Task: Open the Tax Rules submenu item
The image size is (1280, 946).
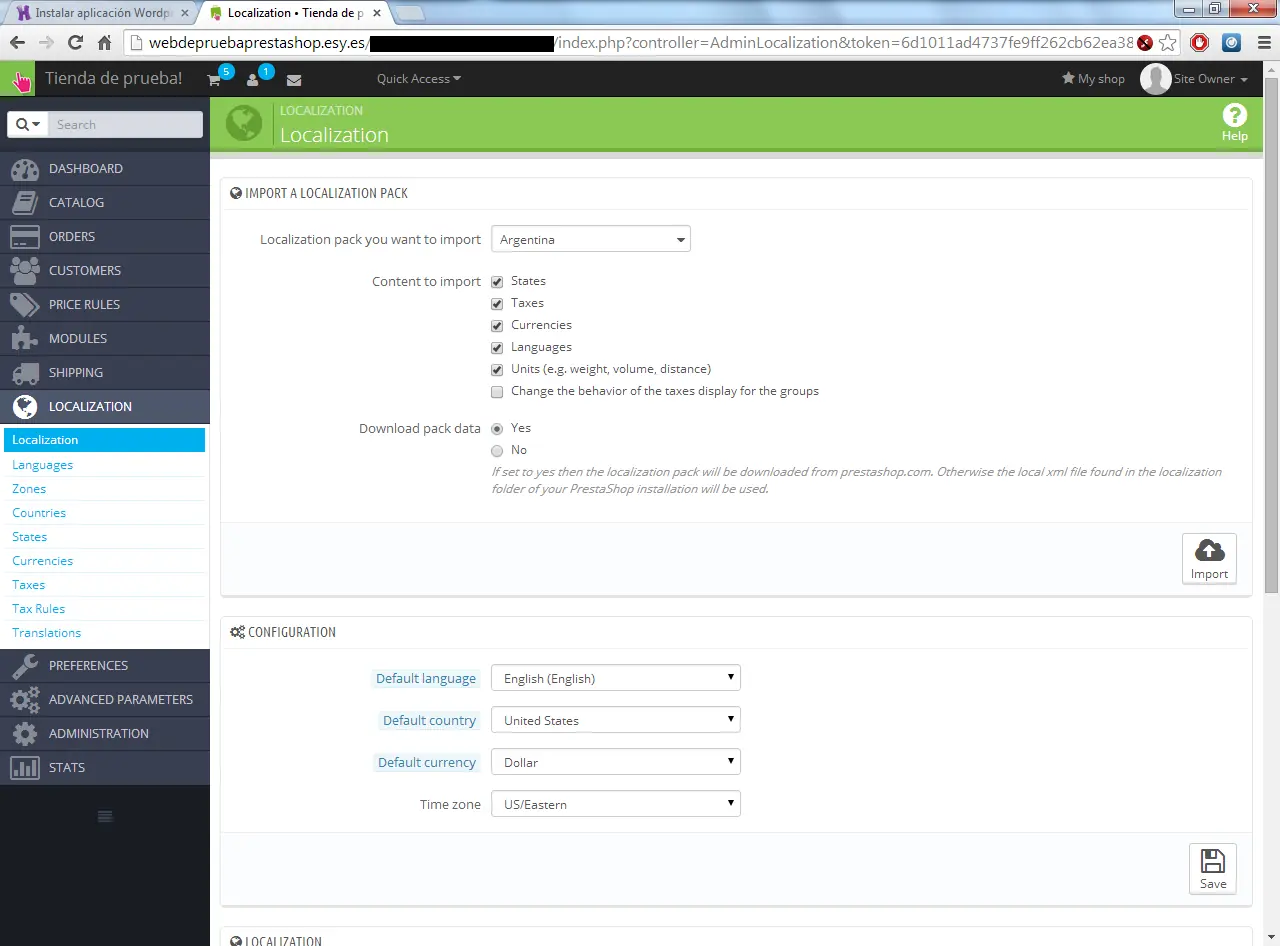Action: tap(38, 609)
